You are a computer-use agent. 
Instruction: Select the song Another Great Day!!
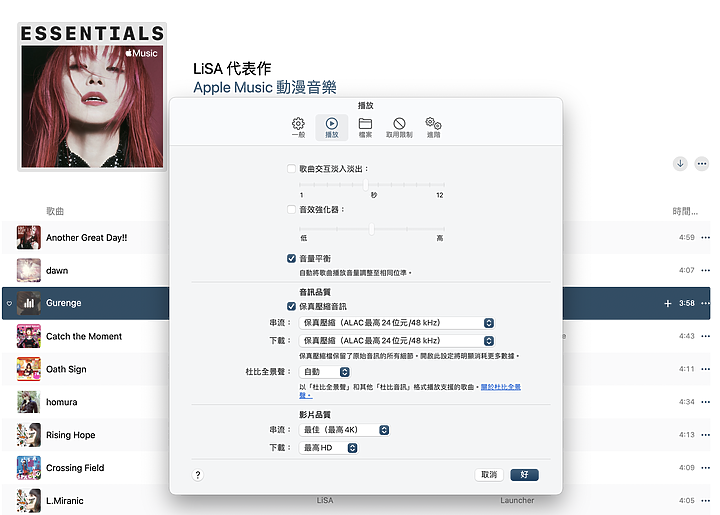click(x=86, y=238)
